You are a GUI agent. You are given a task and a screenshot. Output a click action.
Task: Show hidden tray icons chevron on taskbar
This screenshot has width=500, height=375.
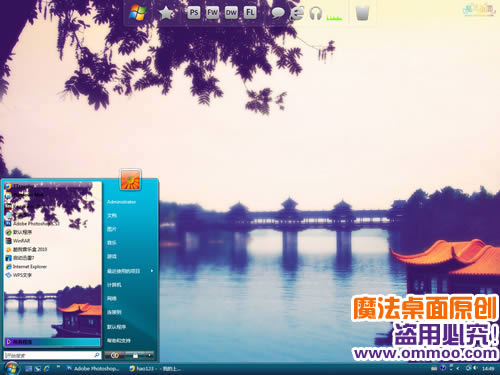pos(458,368)
